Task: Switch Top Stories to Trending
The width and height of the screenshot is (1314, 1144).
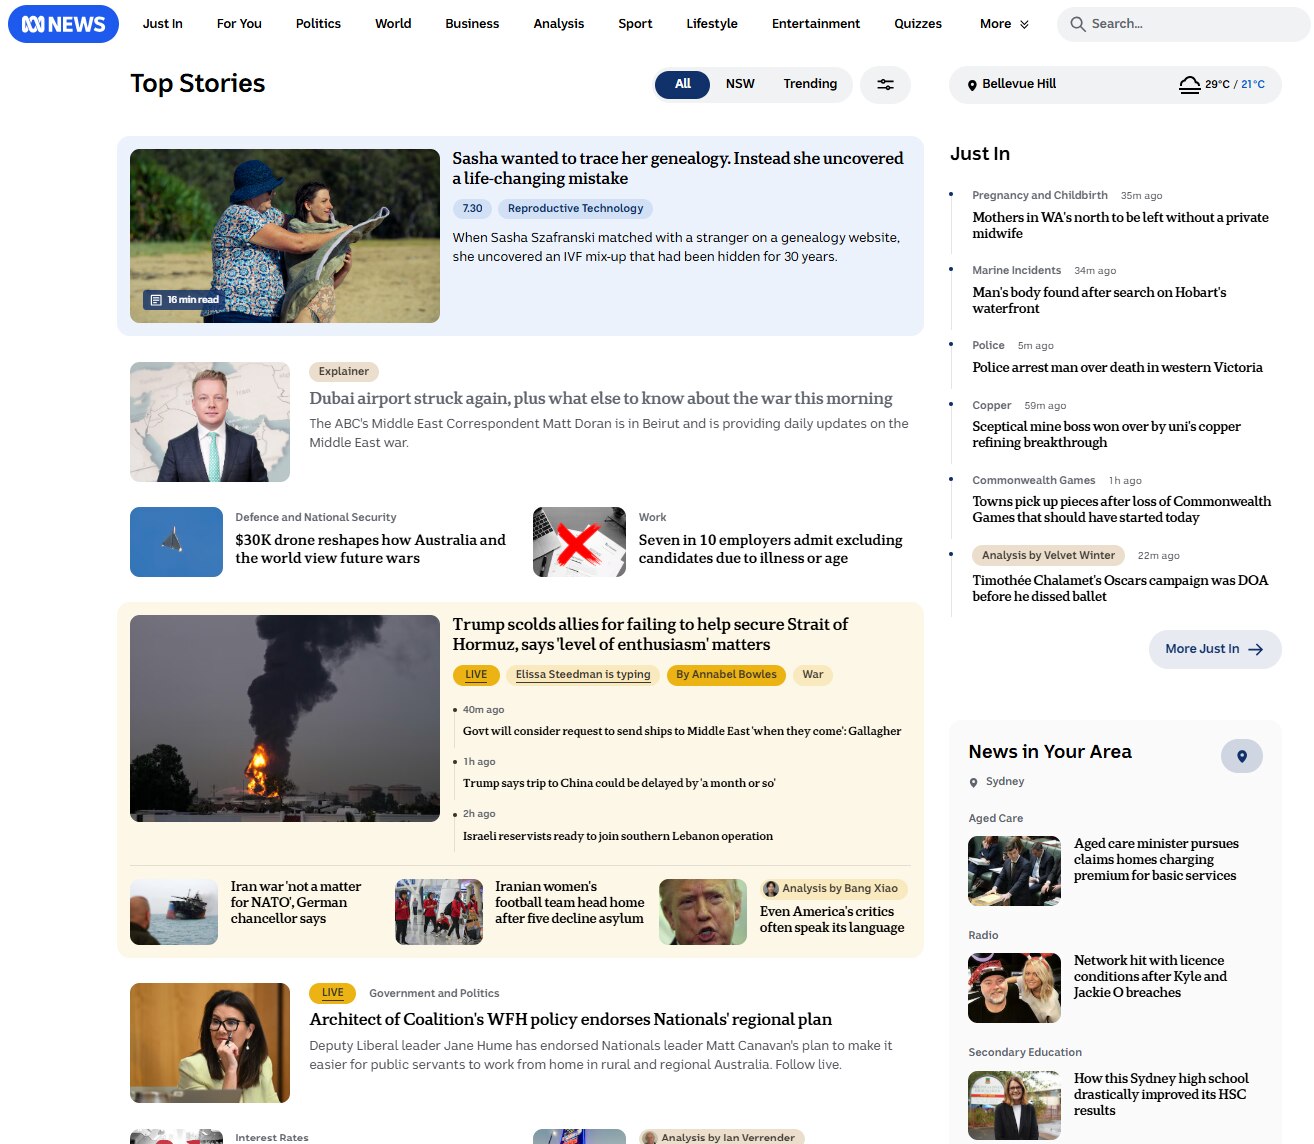Action: pos(810,85)
